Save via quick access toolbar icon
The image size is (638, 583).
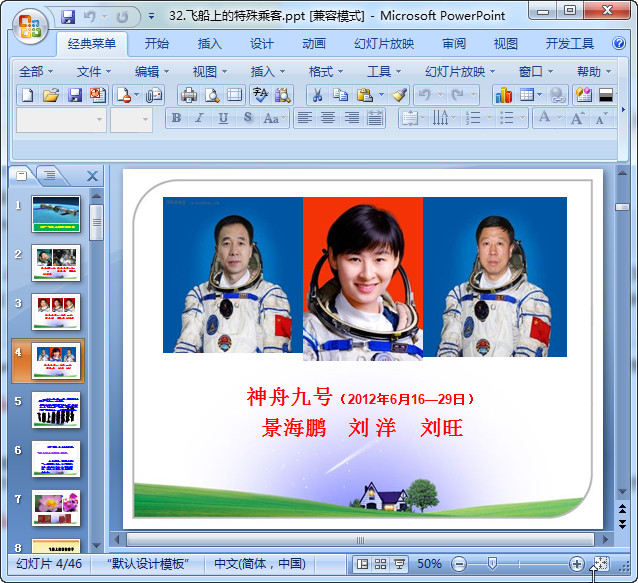coord(68,17)
